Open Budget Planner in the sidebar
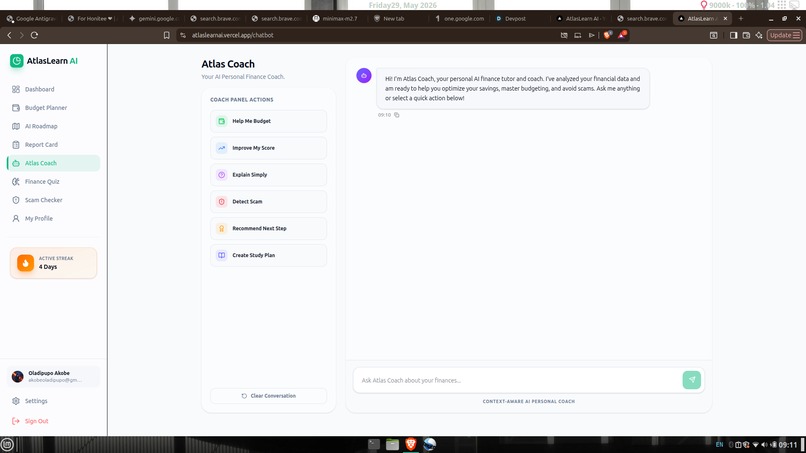This screenshot has height=453, width=806. point(53,107)
